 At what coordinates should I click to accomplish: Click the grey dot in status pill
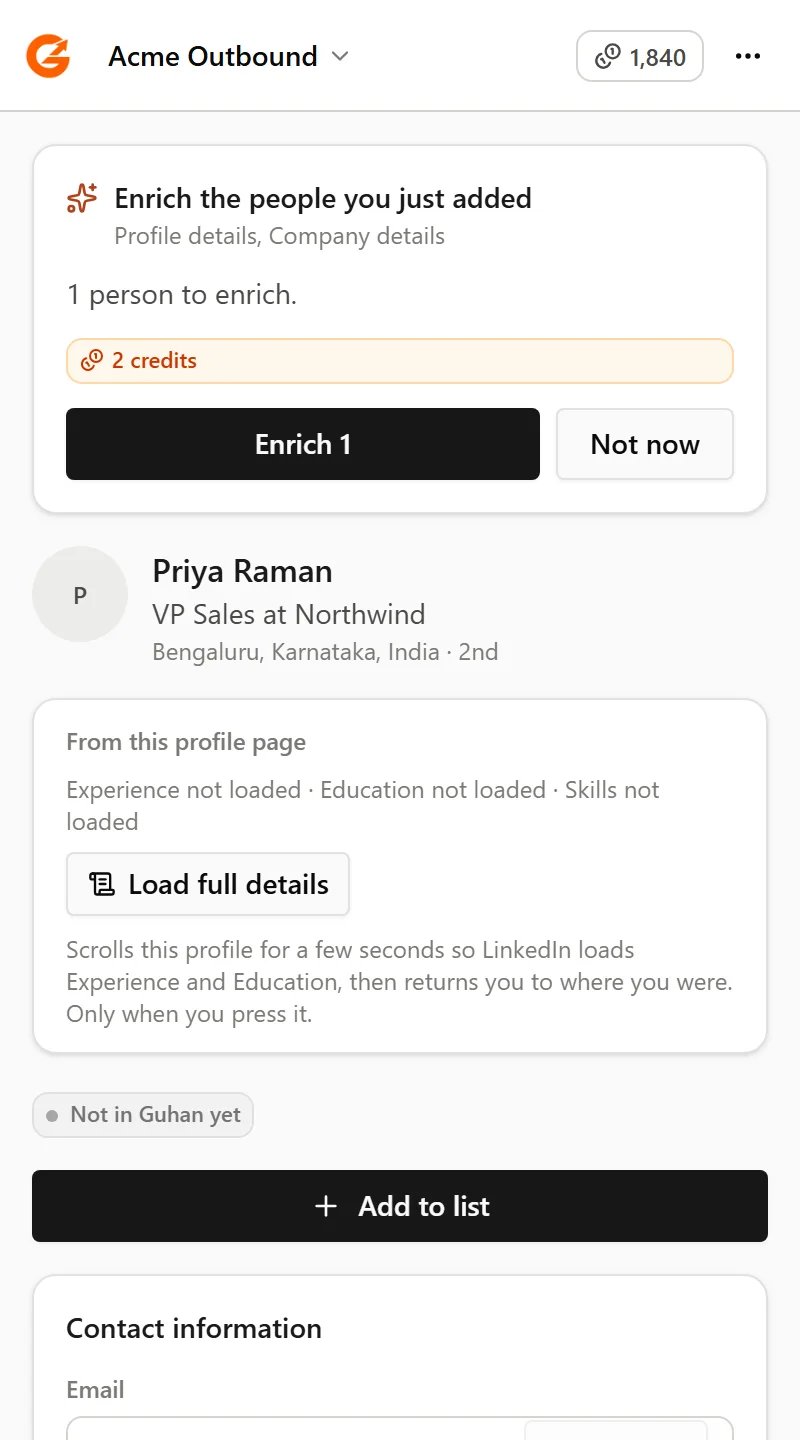52,1116
